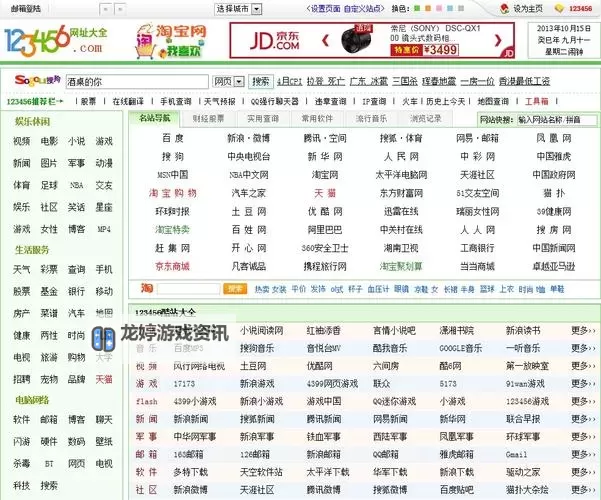Click the orange 淘 icon beside the Taobao search box
The image size is (601, 500).
point(147,288)
